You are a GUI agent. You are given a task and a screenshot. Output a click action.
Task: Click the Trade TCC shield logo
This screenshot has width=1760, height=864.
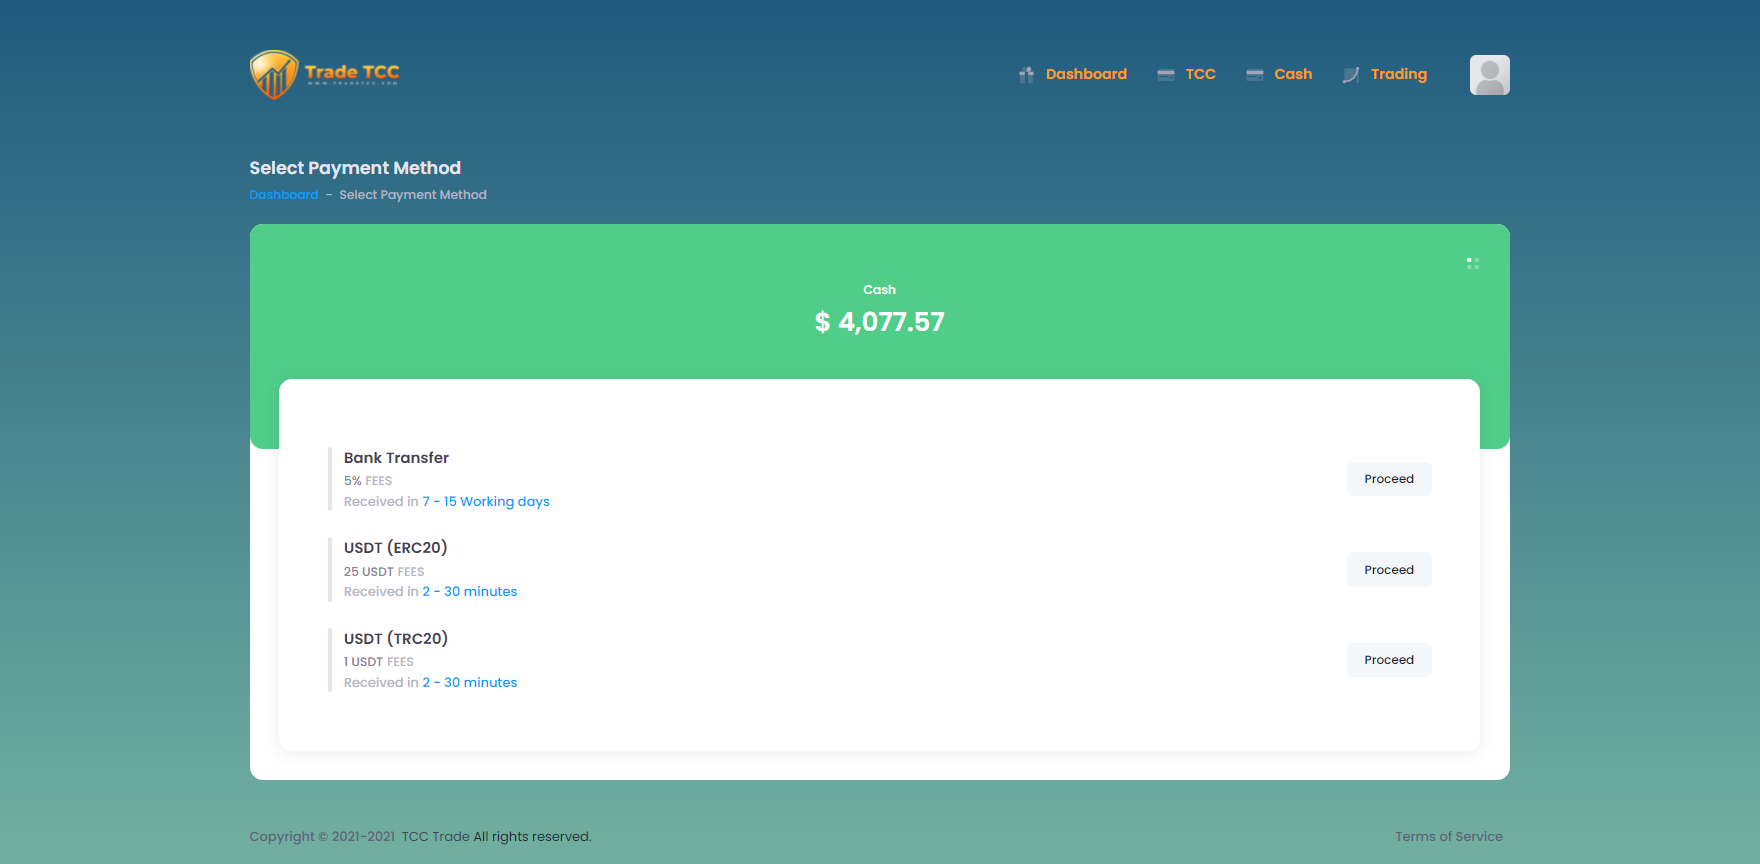(274, 75)
